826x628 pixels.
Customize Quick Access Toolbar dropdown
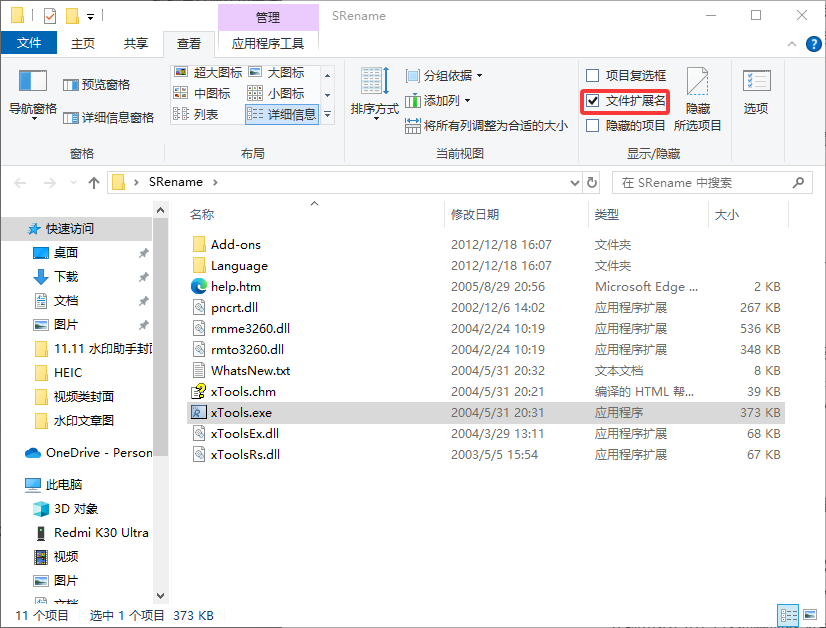(91, 17)
